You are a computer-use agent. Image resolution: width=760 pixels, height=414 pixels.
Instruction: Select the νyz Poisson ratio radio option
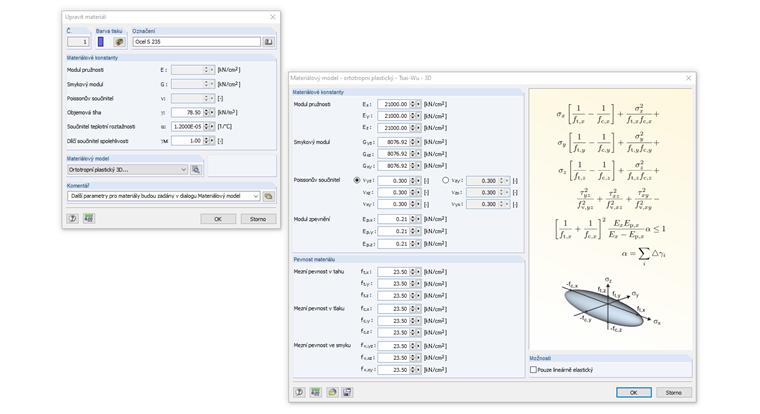pyautogui.click(x=357, y=180)
